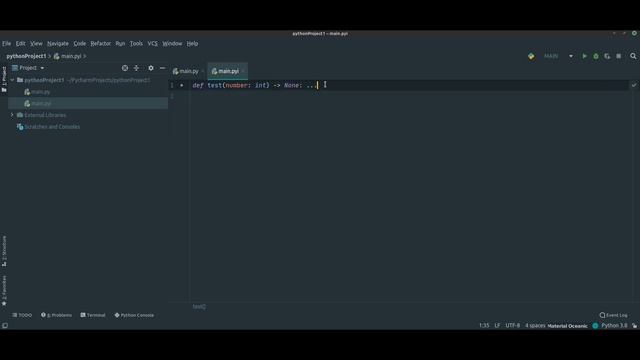Open the Terminal tool window
Screen dimensions: 640x360
pyautogui.click(x=93, y=315)
